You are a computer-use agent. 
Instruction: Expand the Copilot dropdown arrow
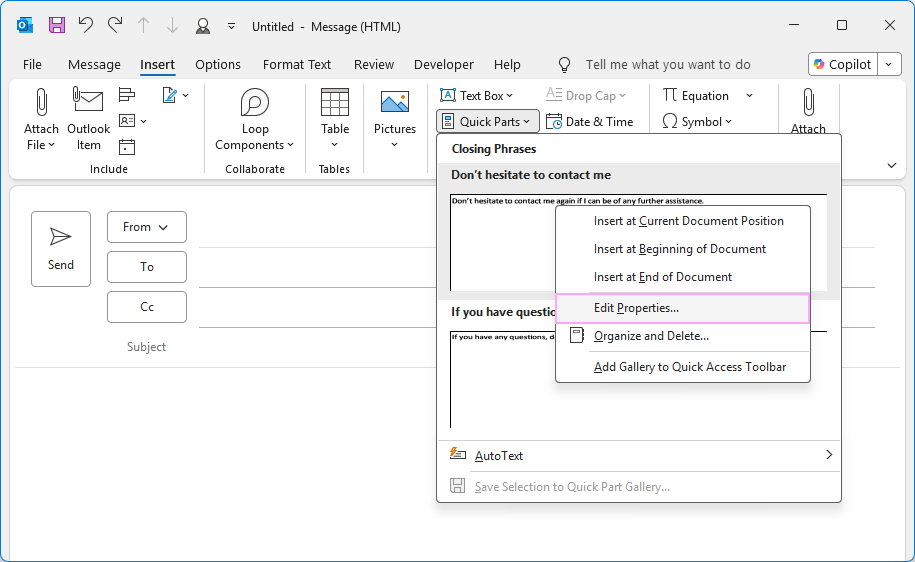[x=889, y=64]
